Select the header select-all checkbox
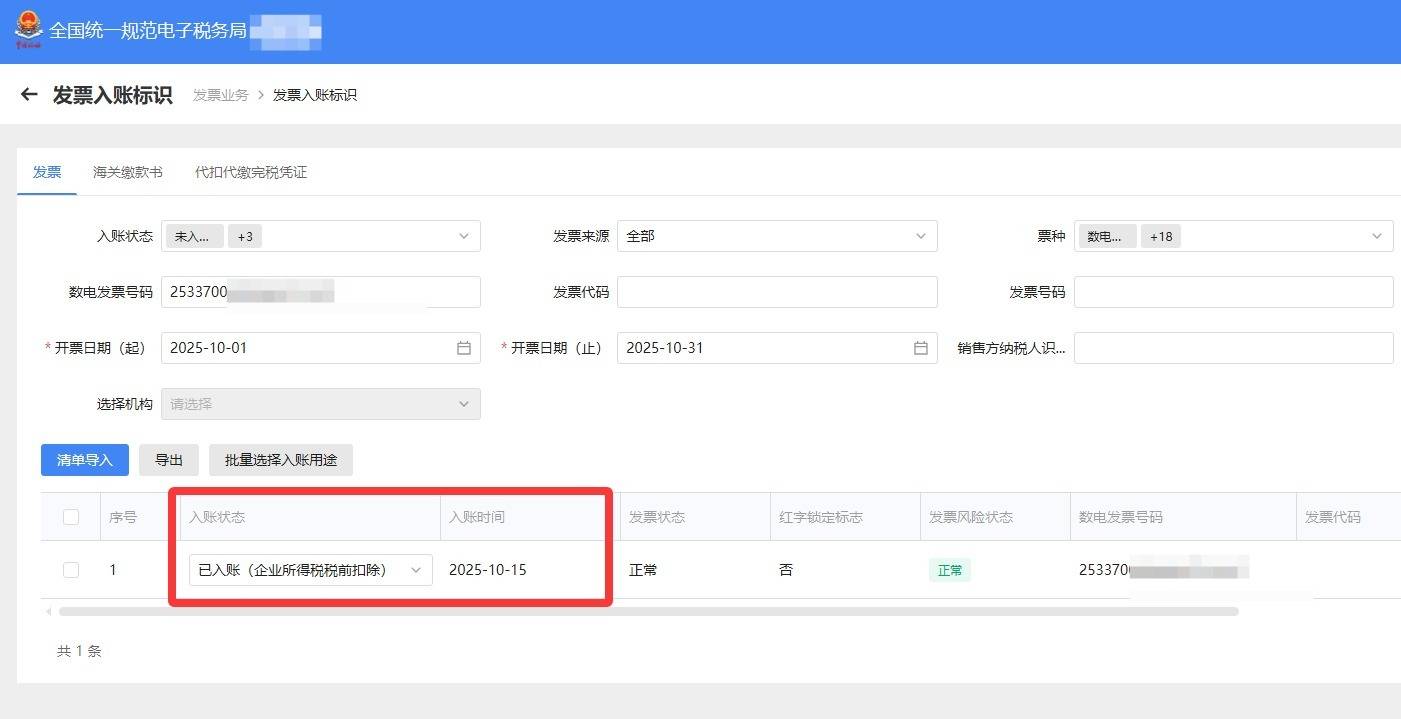 click(71, 517)
